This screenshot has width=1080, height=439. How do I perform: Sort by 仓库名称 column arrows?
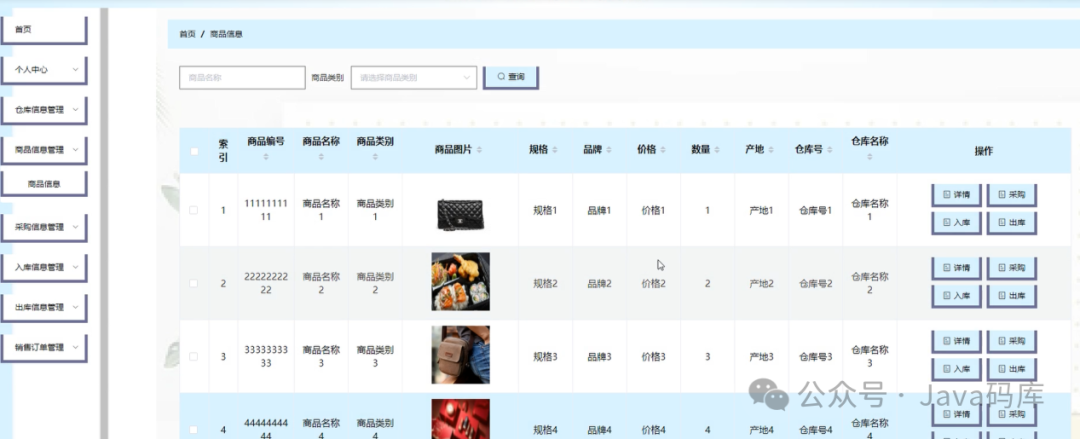click(x=870, y=157)
